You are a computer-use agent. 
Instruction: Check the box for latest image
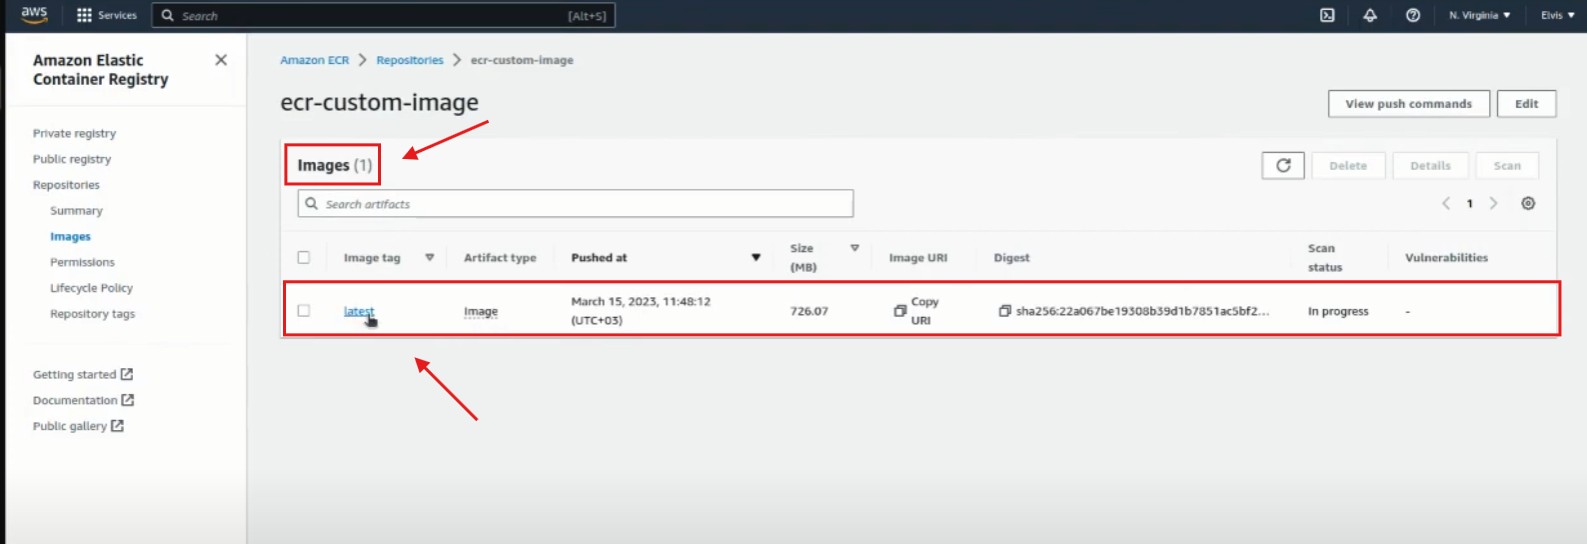[x=304, y=311]
